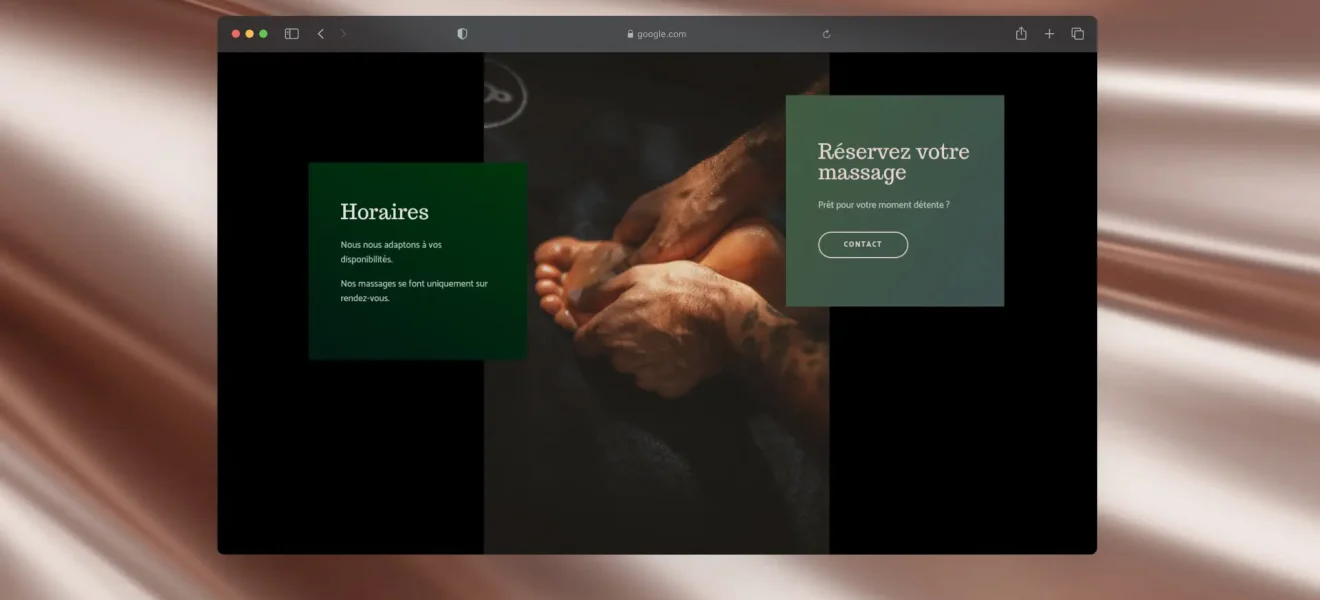Click the "Réservez votre massage" heading

pos(893,162)
